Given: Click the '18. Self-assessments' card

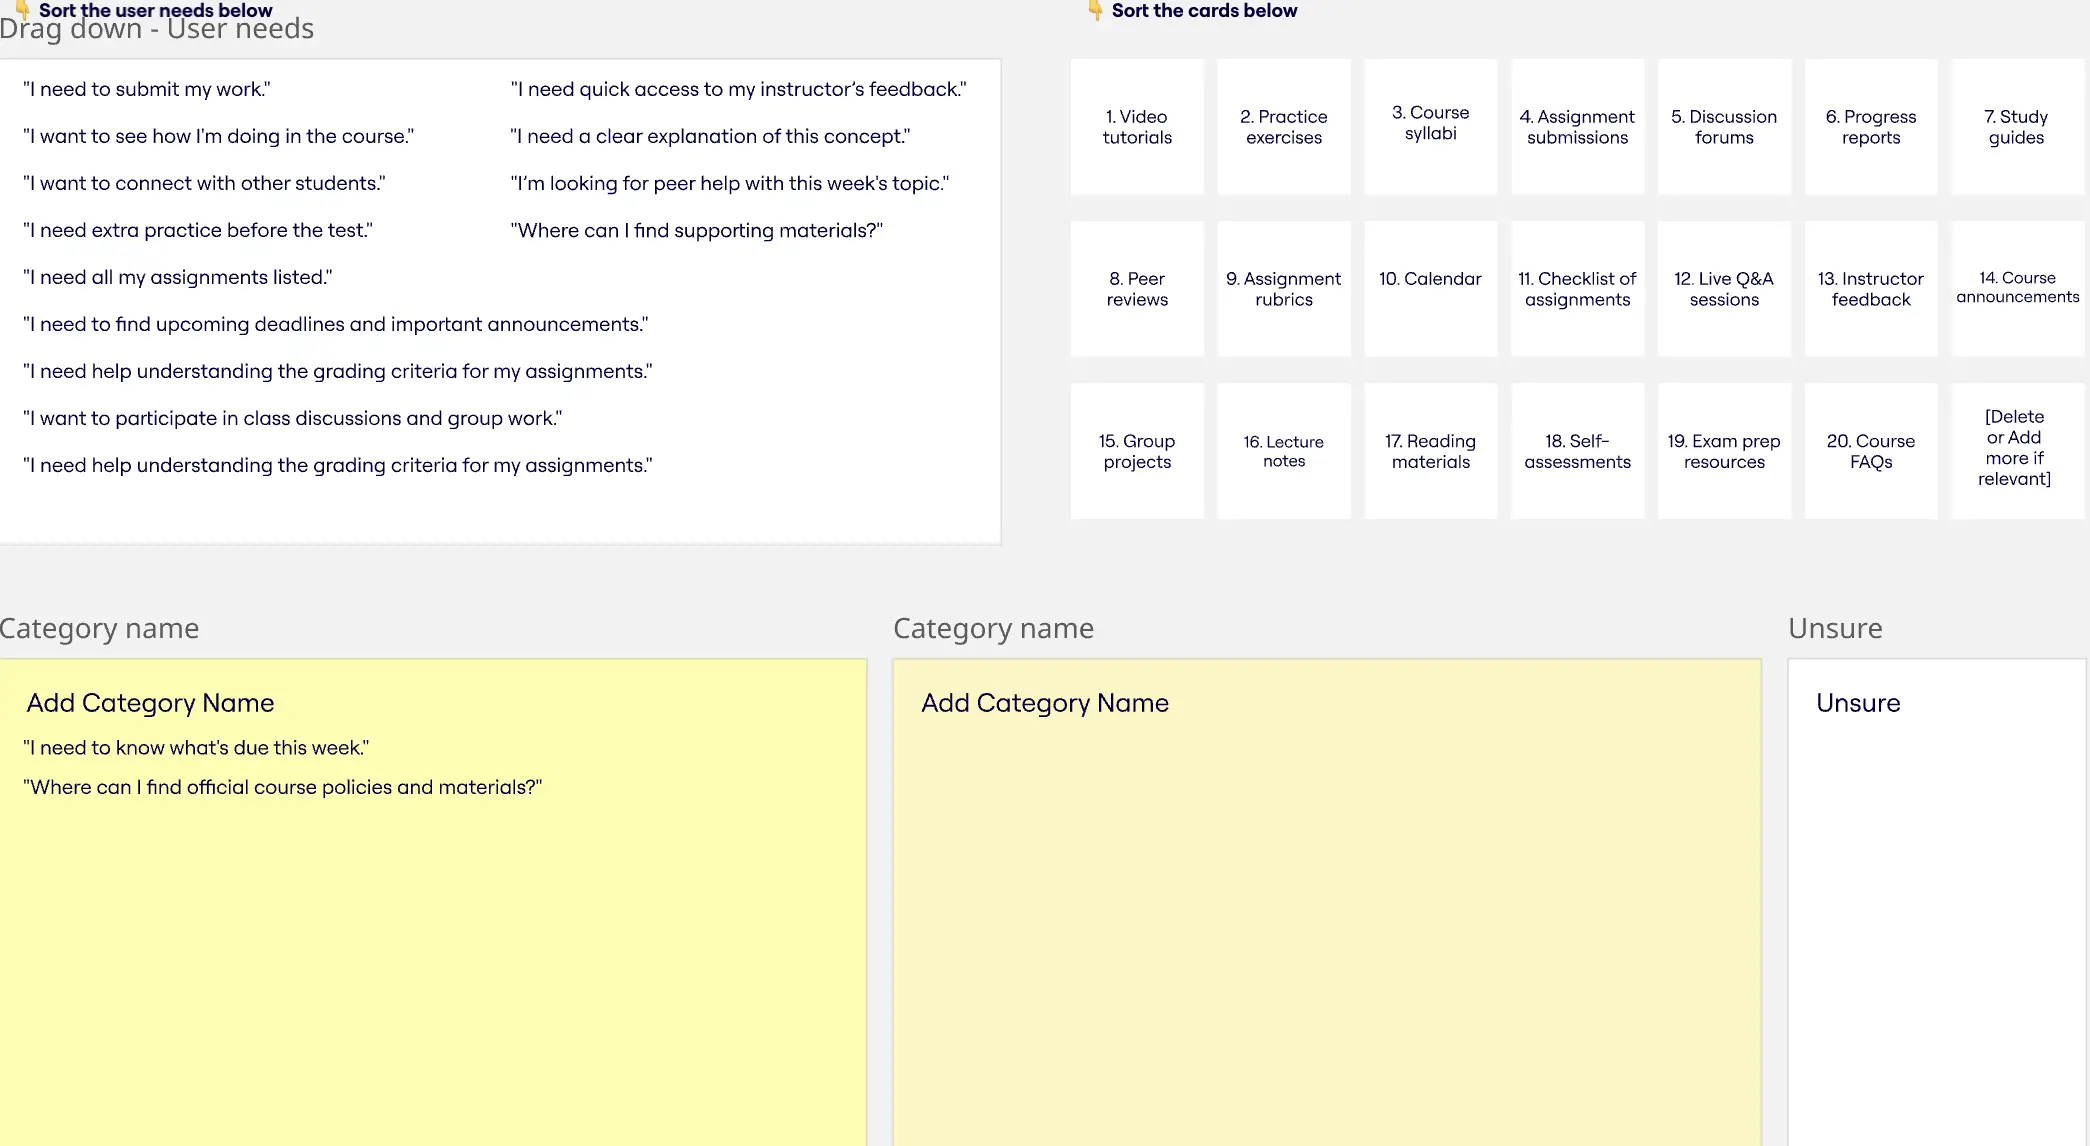Looking at the screenshot, I should pyautogui.click(x=1577, y=451).
